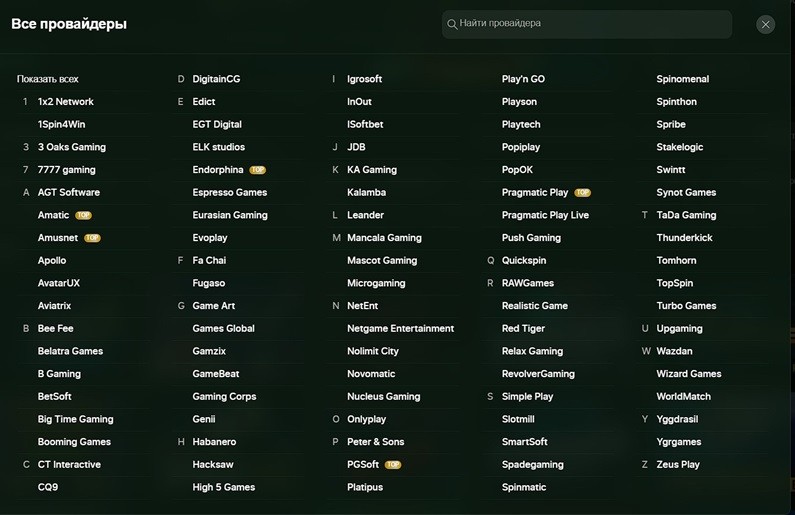
Task: Select Microgaming from the list
Action: pos(376,283)
